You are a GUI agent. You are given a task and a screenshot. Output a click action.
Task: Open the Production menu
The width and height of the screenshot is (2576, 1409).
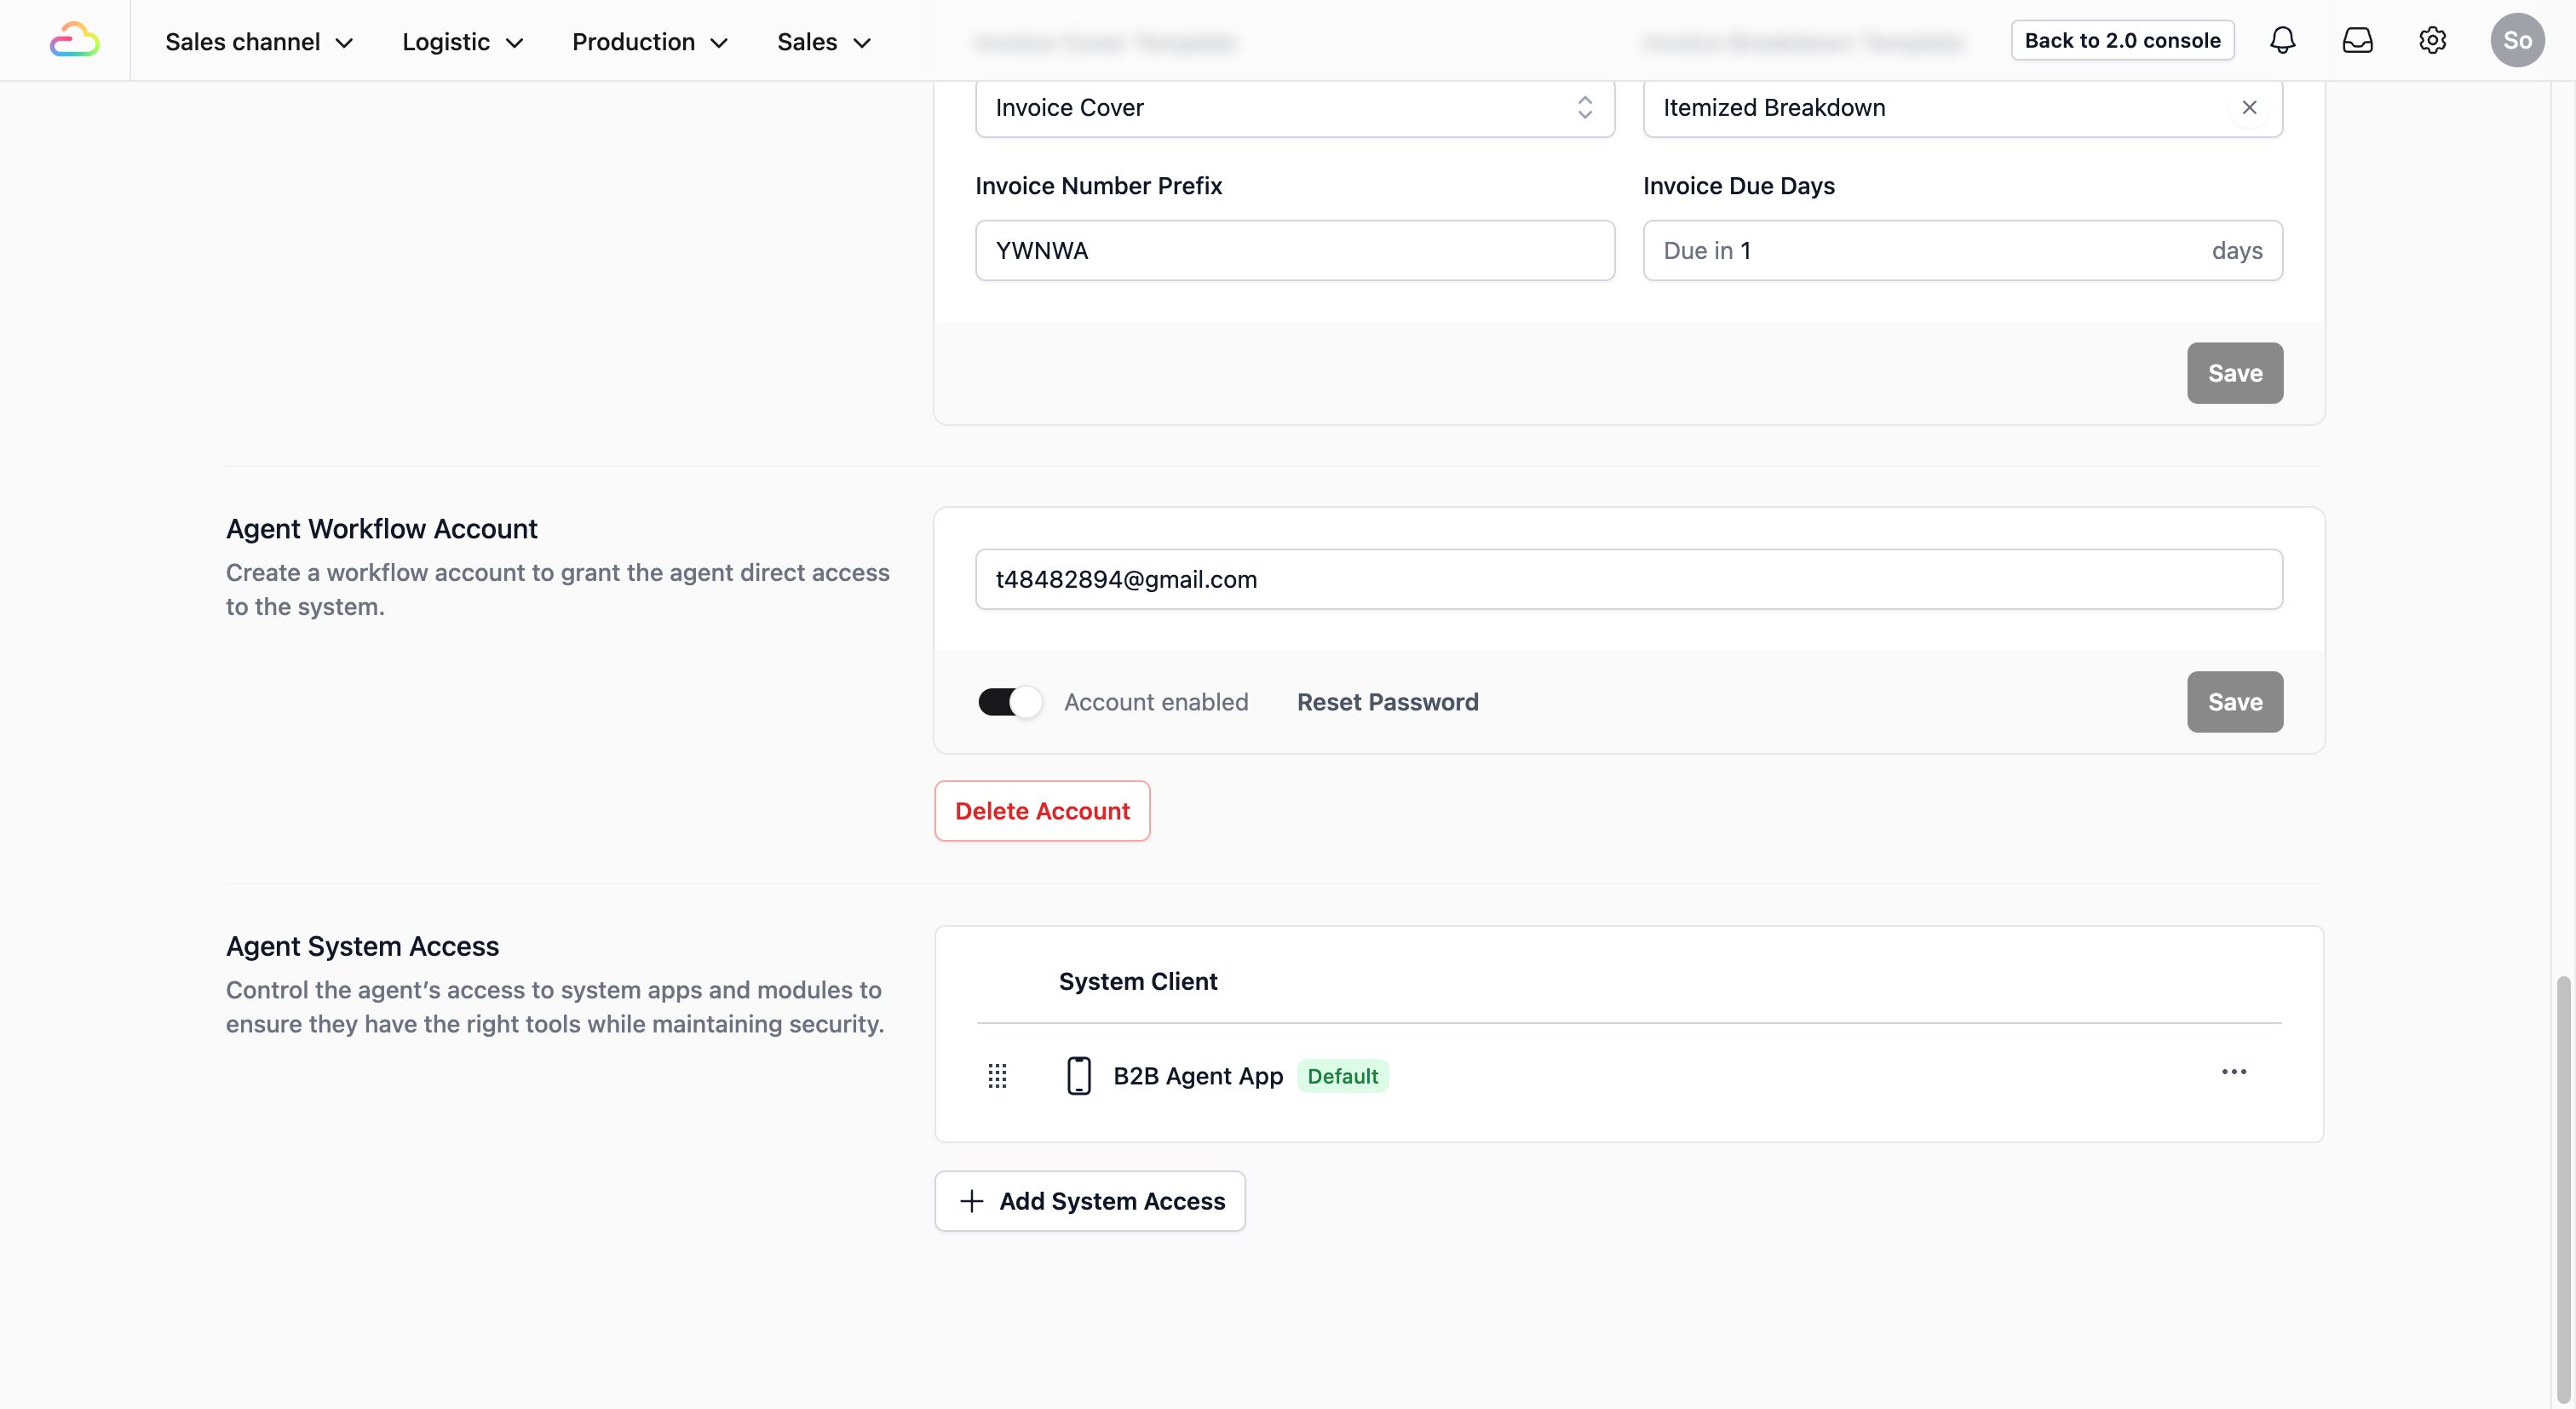click(x=649, y=42)
